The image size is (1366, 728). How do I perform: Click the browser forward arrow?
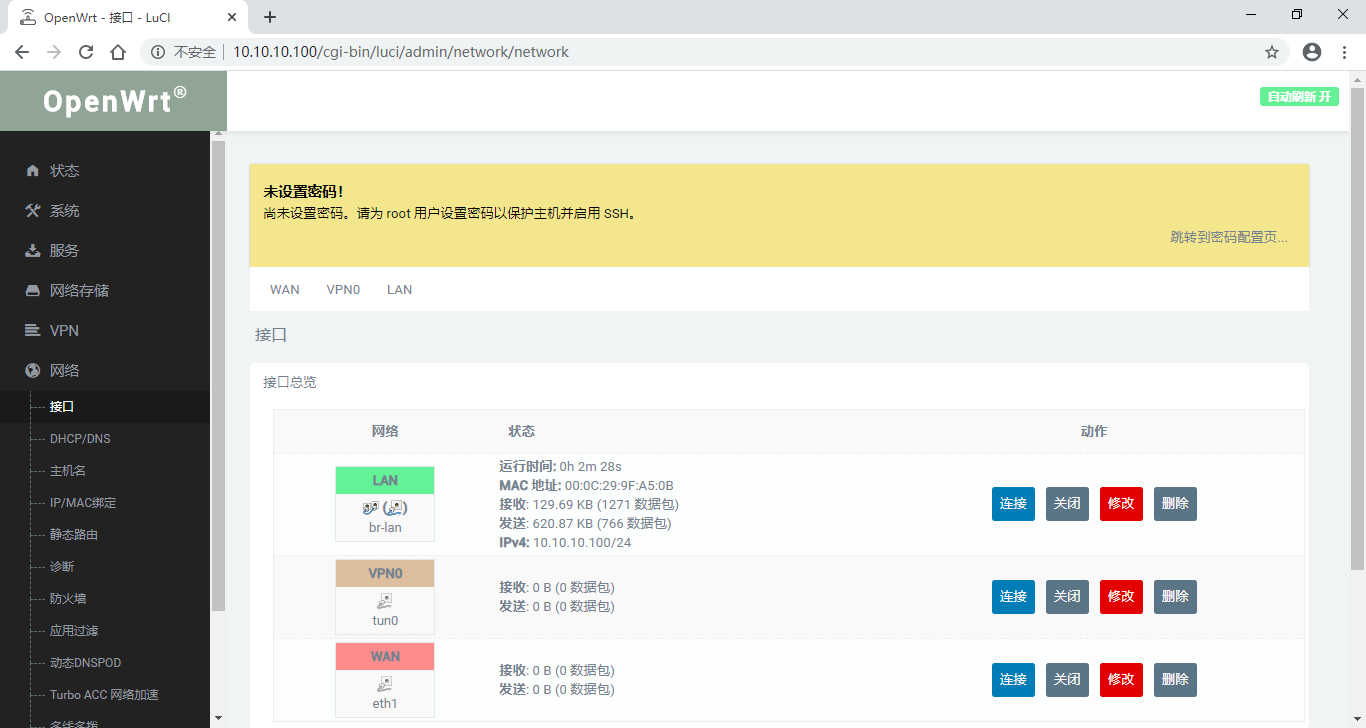pyautogui.click(x=54, y=52)
